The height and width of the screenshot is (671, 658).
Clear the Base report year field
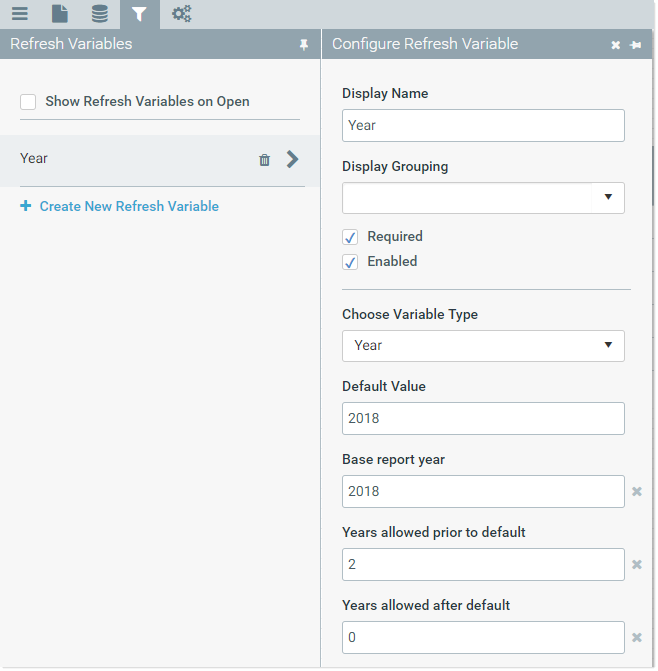click(x=637, y=491)
